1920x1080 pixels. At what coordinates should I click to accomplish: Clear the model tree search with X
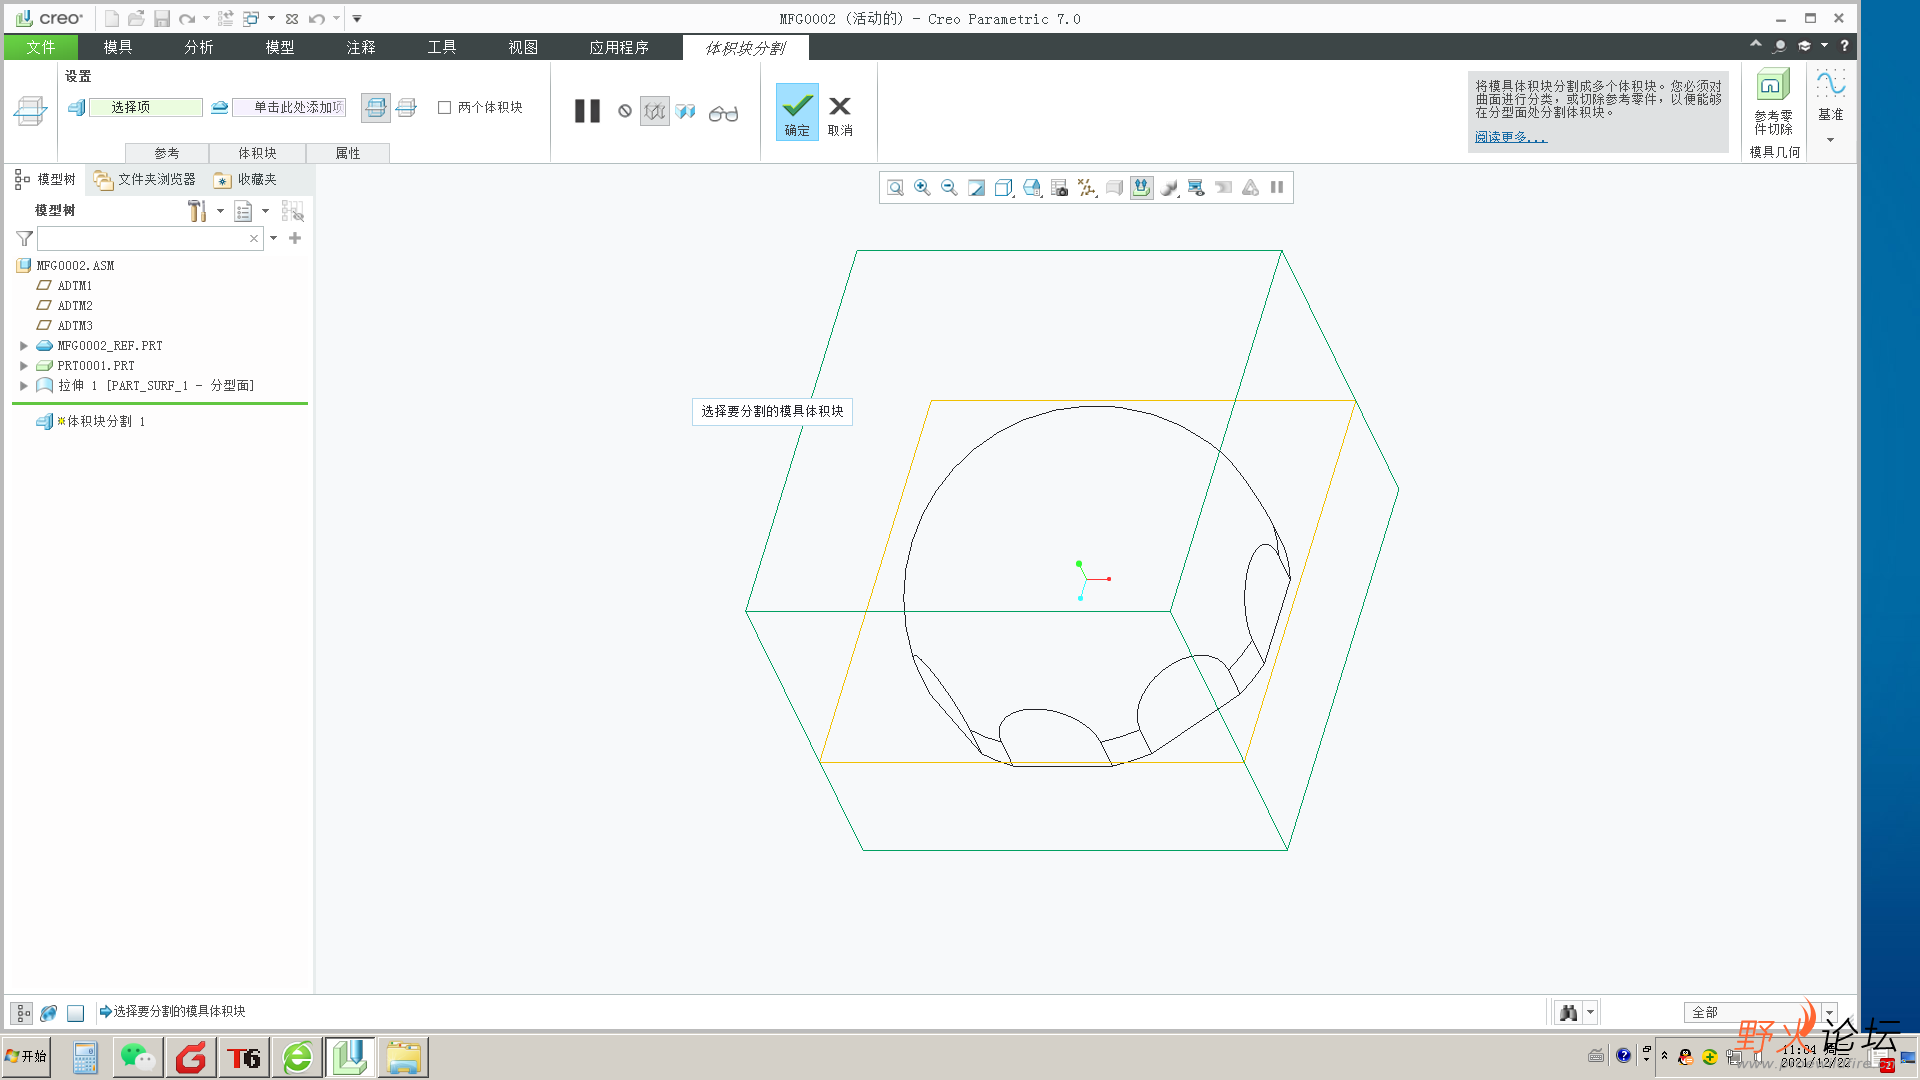pyautogui.click(x=254, y=238)
